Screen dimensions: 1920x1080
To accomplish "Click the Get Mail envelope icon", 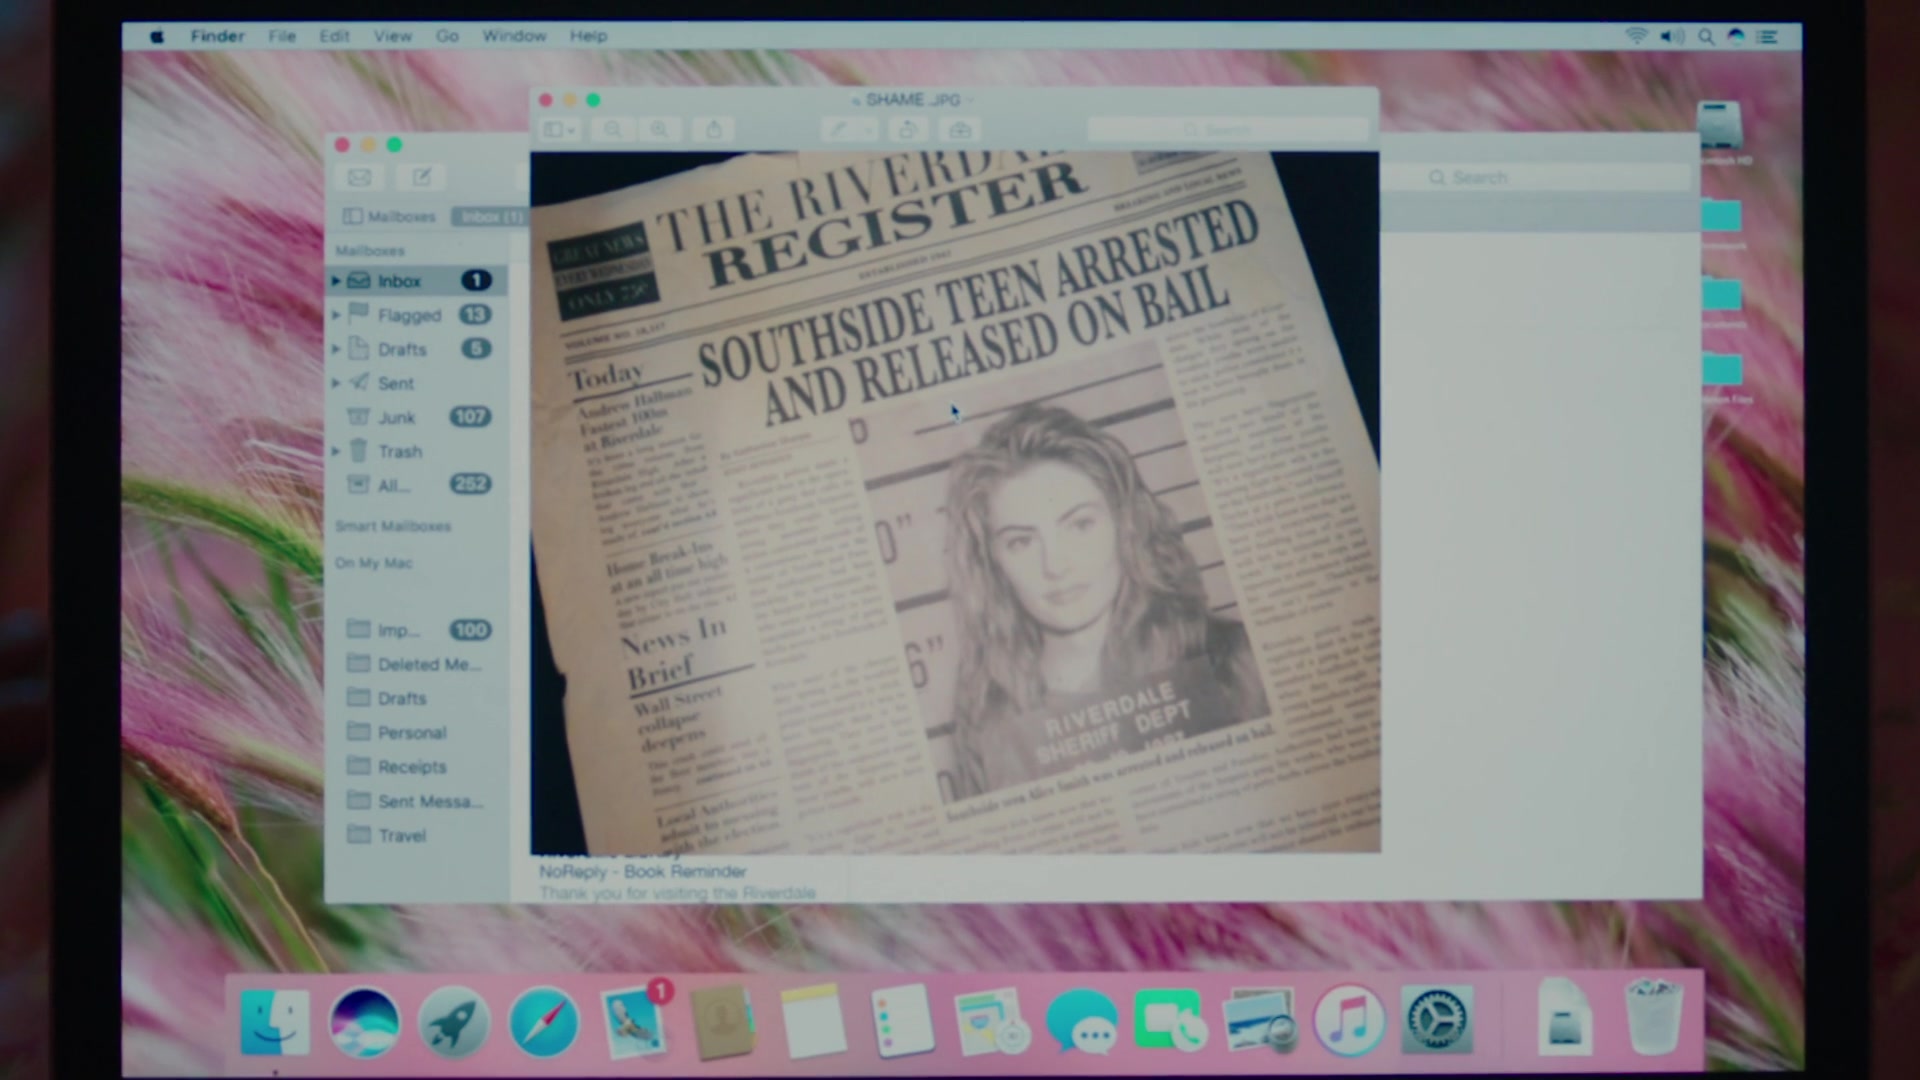I will pos(359,177).
